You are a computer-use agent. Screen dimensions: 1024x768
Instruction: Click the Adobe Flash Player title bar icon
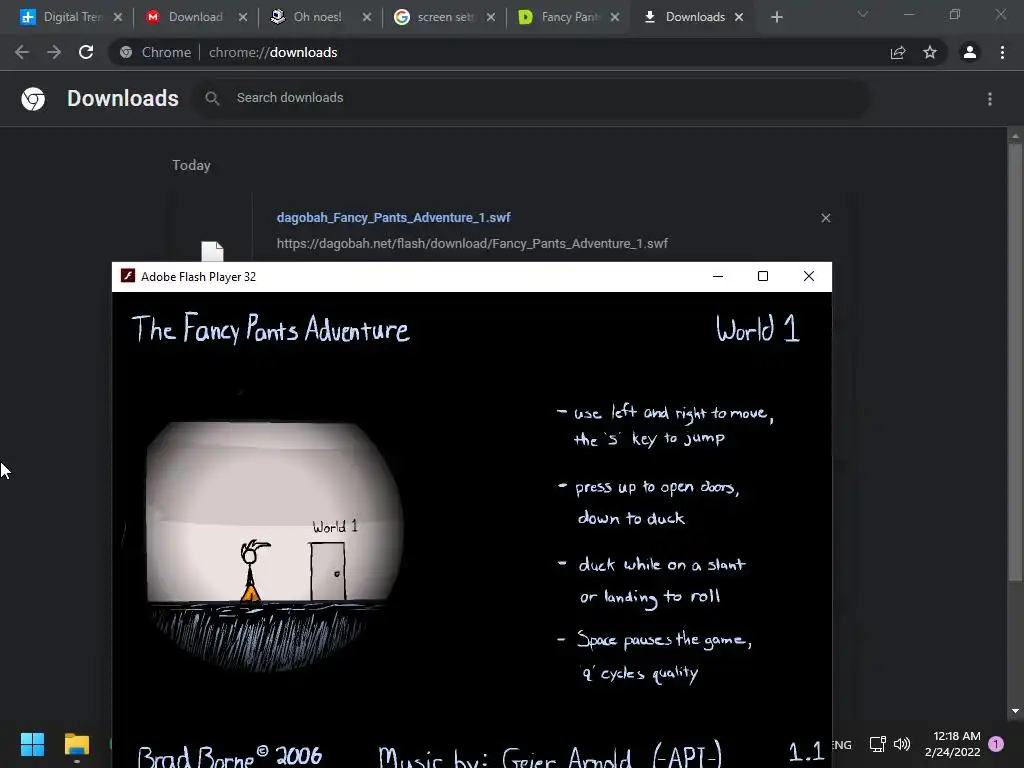click(128, 276)
